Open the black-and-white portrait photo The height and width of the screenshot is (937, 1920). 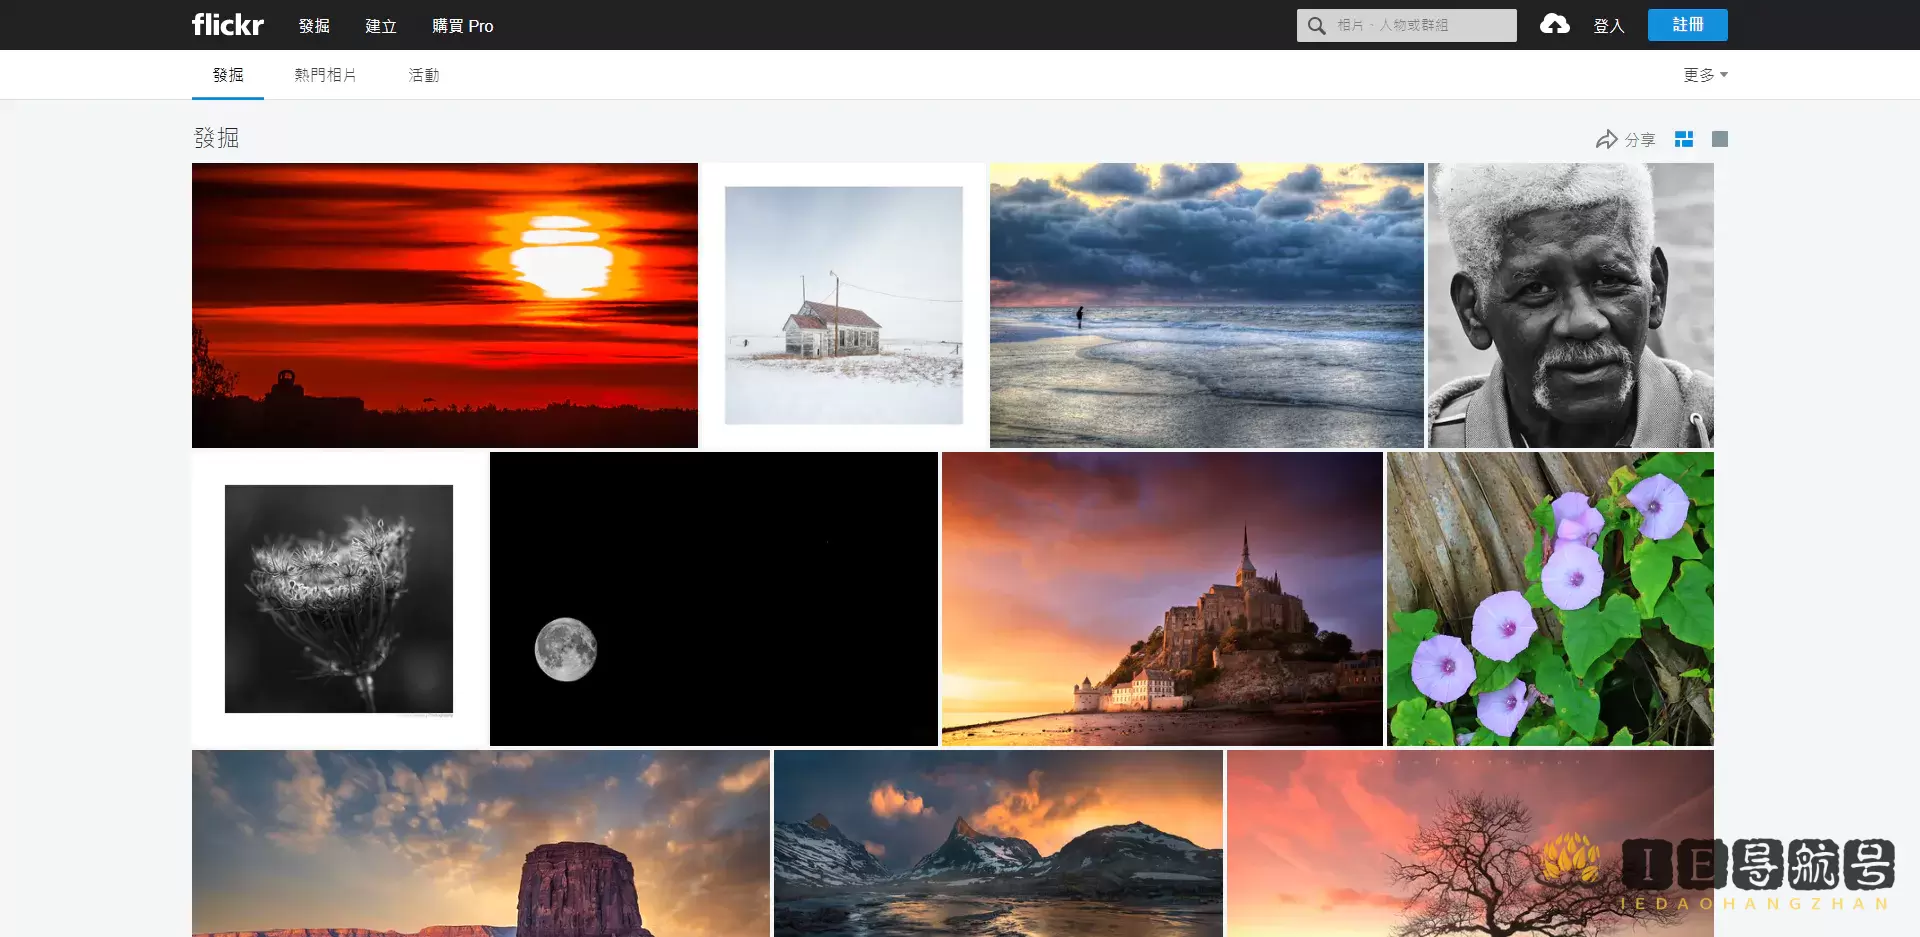[x=1569, y=304]
